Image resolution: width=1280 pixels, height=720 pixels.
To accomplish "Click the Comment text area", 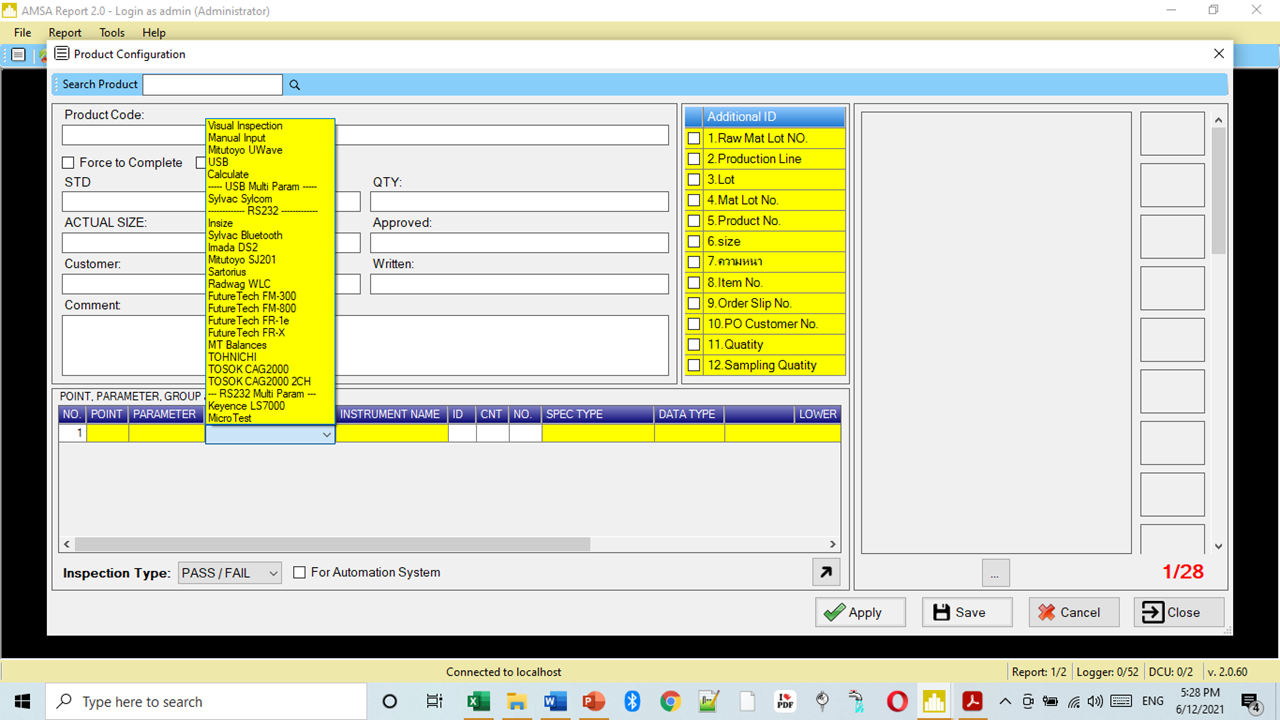I will pyautogui.click(x=365, y=345).
